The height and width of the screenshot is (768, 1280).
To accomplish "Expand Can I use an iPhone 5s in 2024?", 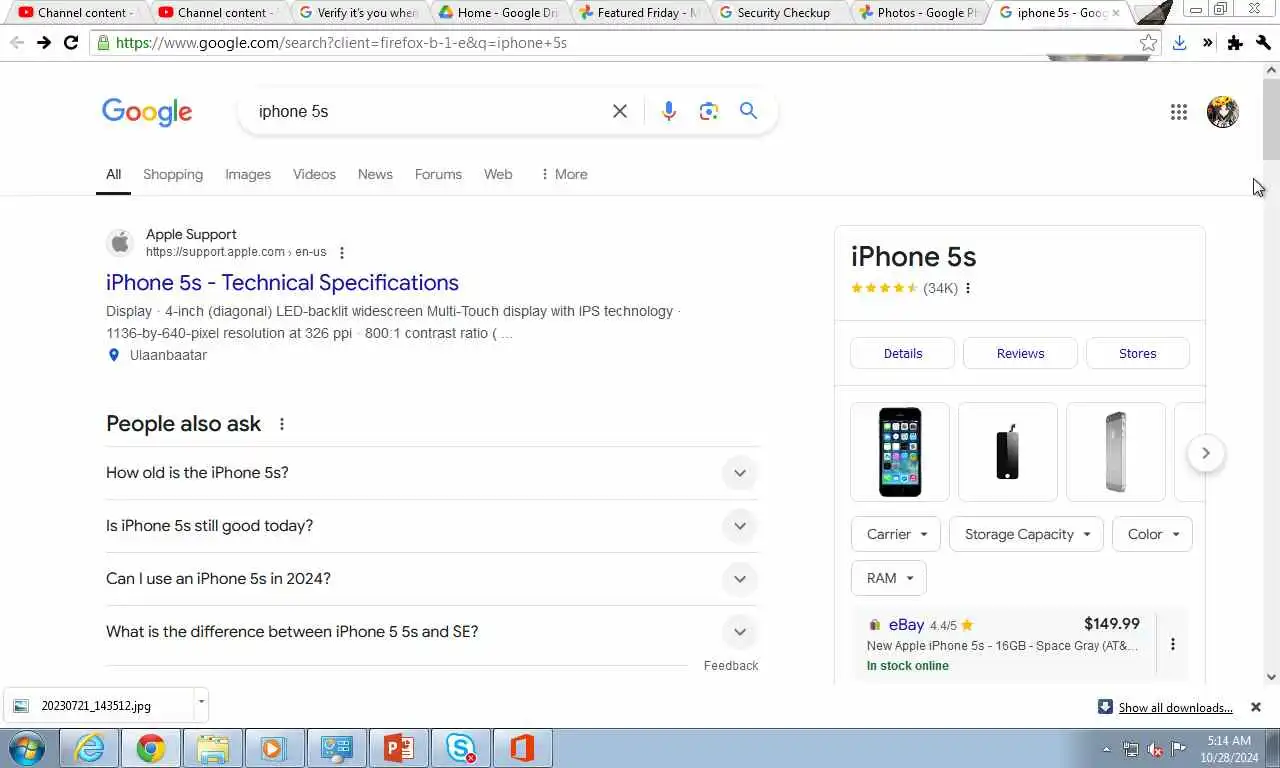I will [x=432, y=579].
